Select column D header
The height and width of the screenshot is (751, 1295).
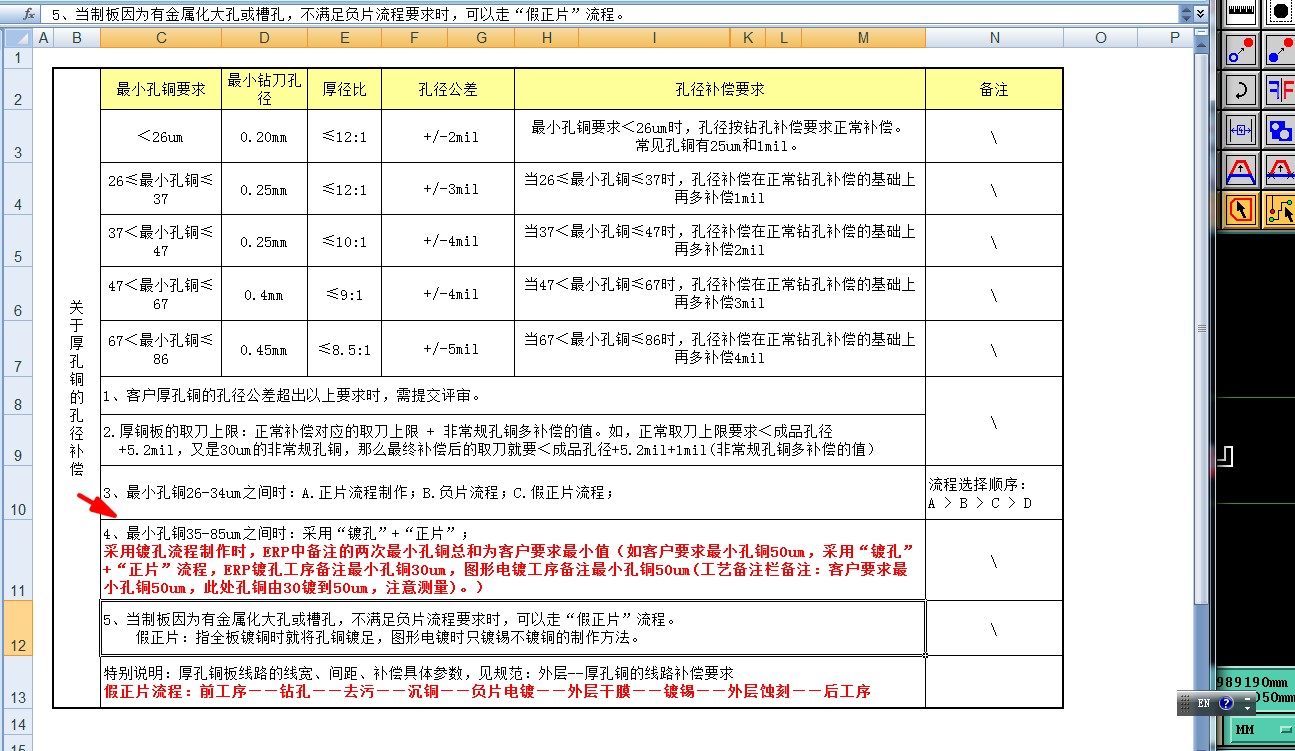[264, 38]
